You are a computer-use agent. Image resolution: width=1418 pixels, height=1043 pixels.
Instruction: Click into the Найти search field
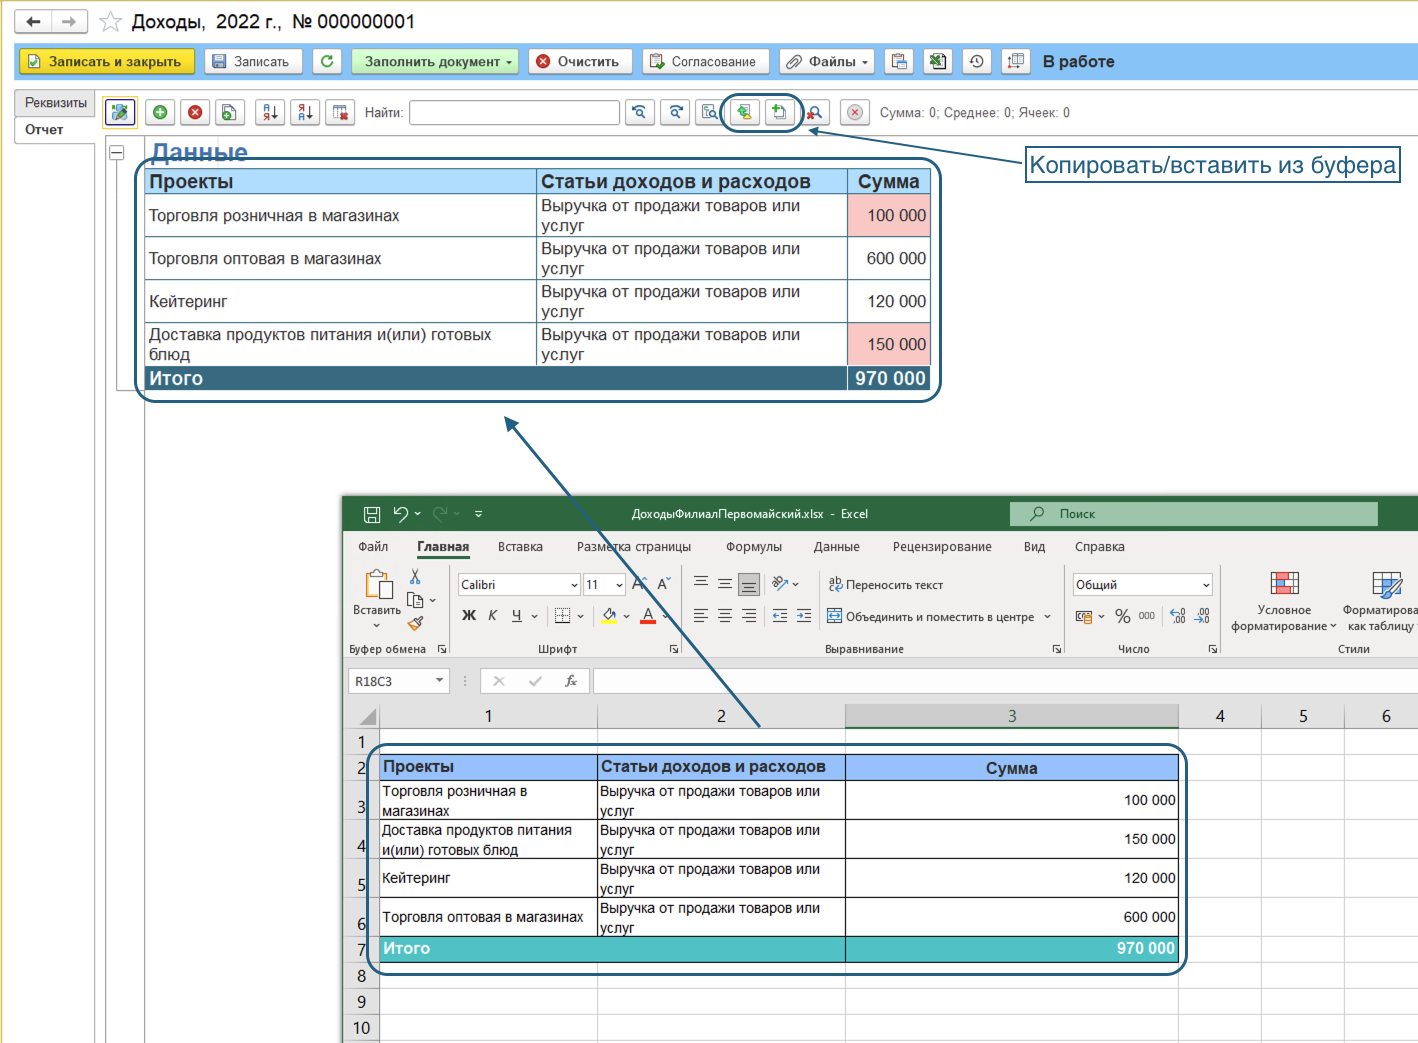pos(514,112)
